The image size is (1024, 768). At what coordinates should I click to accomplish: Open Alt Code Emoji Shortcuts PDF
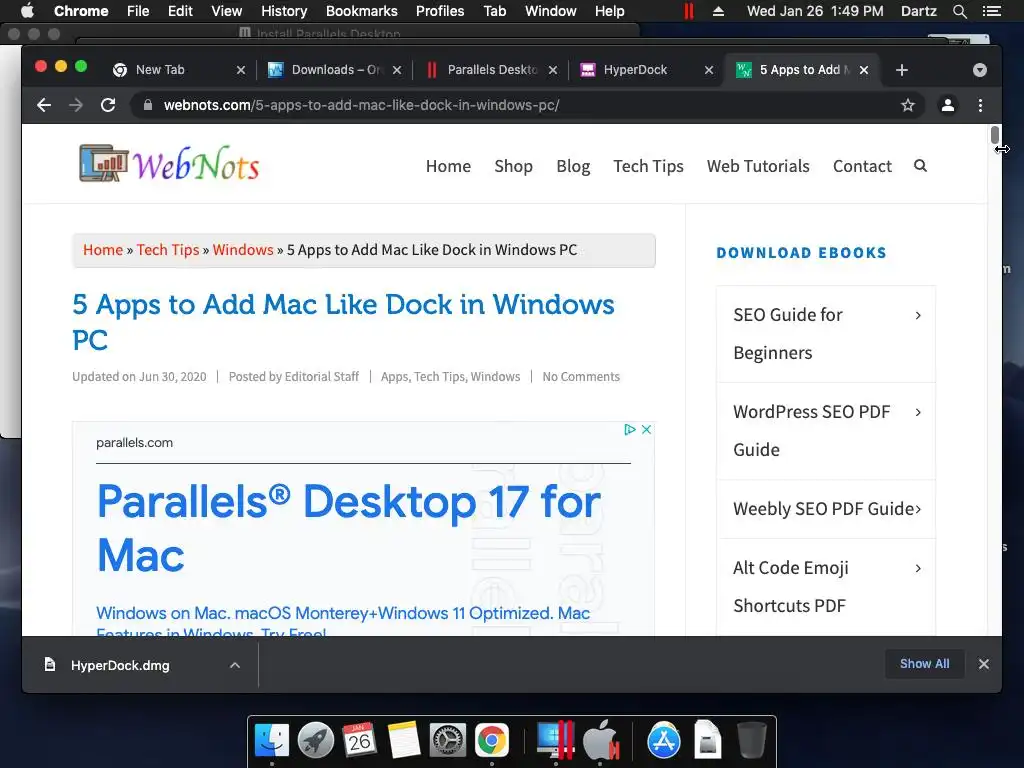pos(826,586)
